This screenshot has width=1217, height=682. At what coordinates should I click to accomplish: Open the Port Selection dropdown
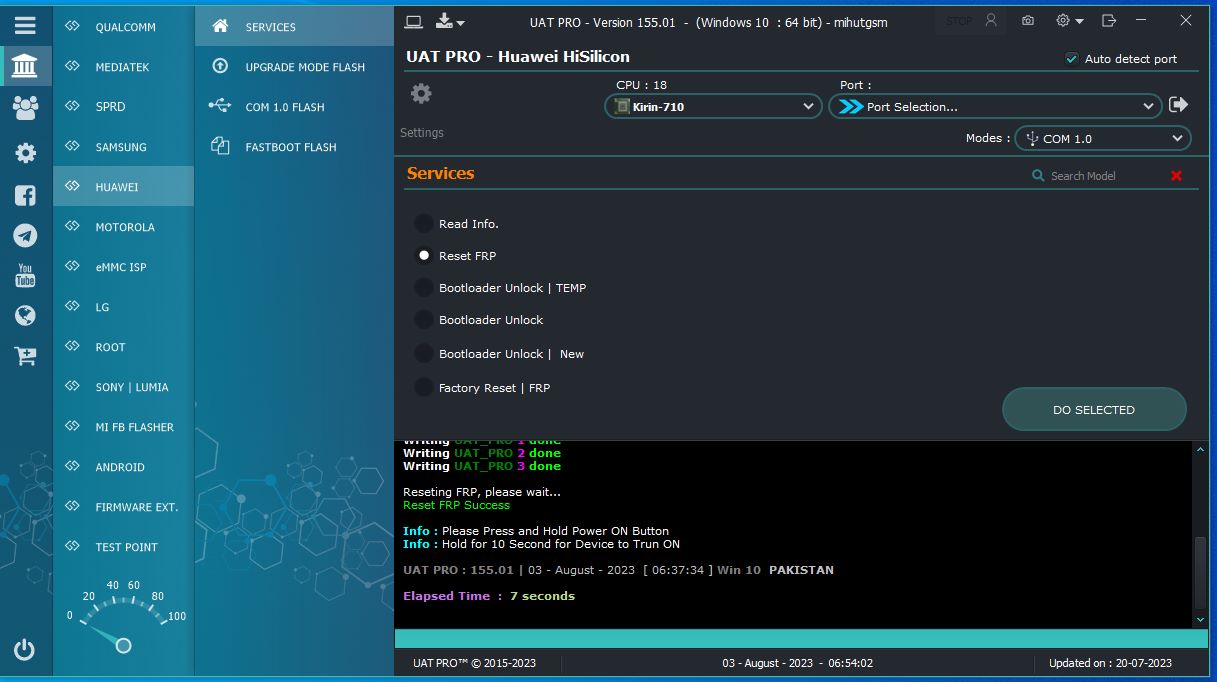click(995, 106)
